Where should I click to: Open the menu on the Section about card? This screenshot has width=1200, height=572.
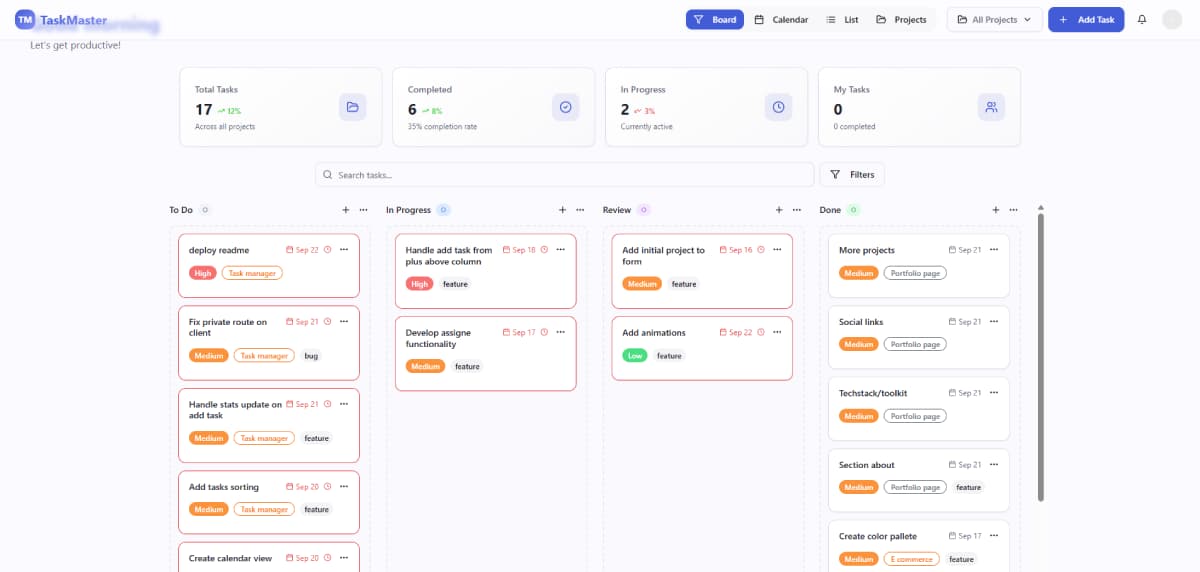pos(994,465)
